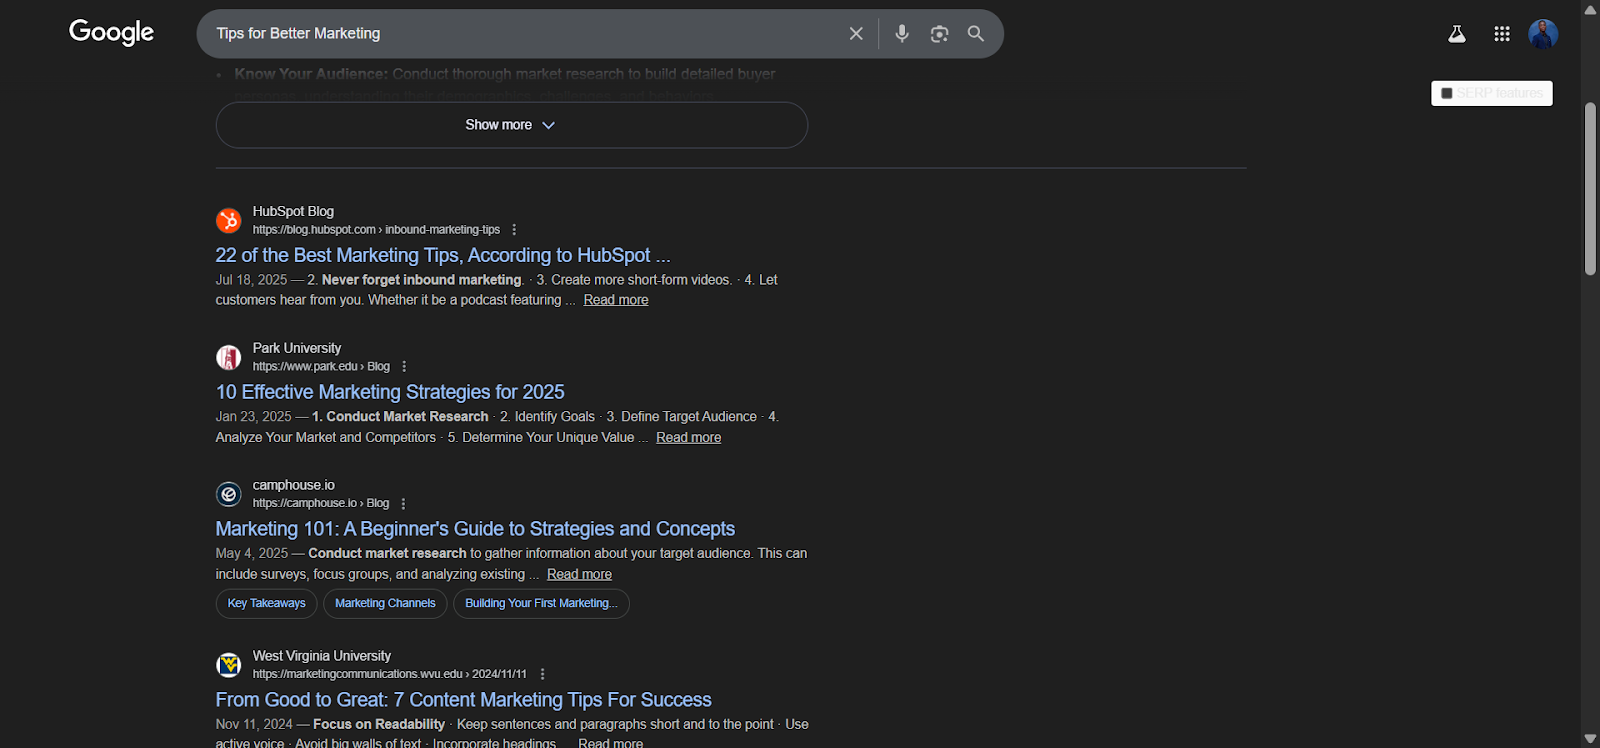Click the Park University site name
The image size is (1600, 748).
[x=297, y=349]
